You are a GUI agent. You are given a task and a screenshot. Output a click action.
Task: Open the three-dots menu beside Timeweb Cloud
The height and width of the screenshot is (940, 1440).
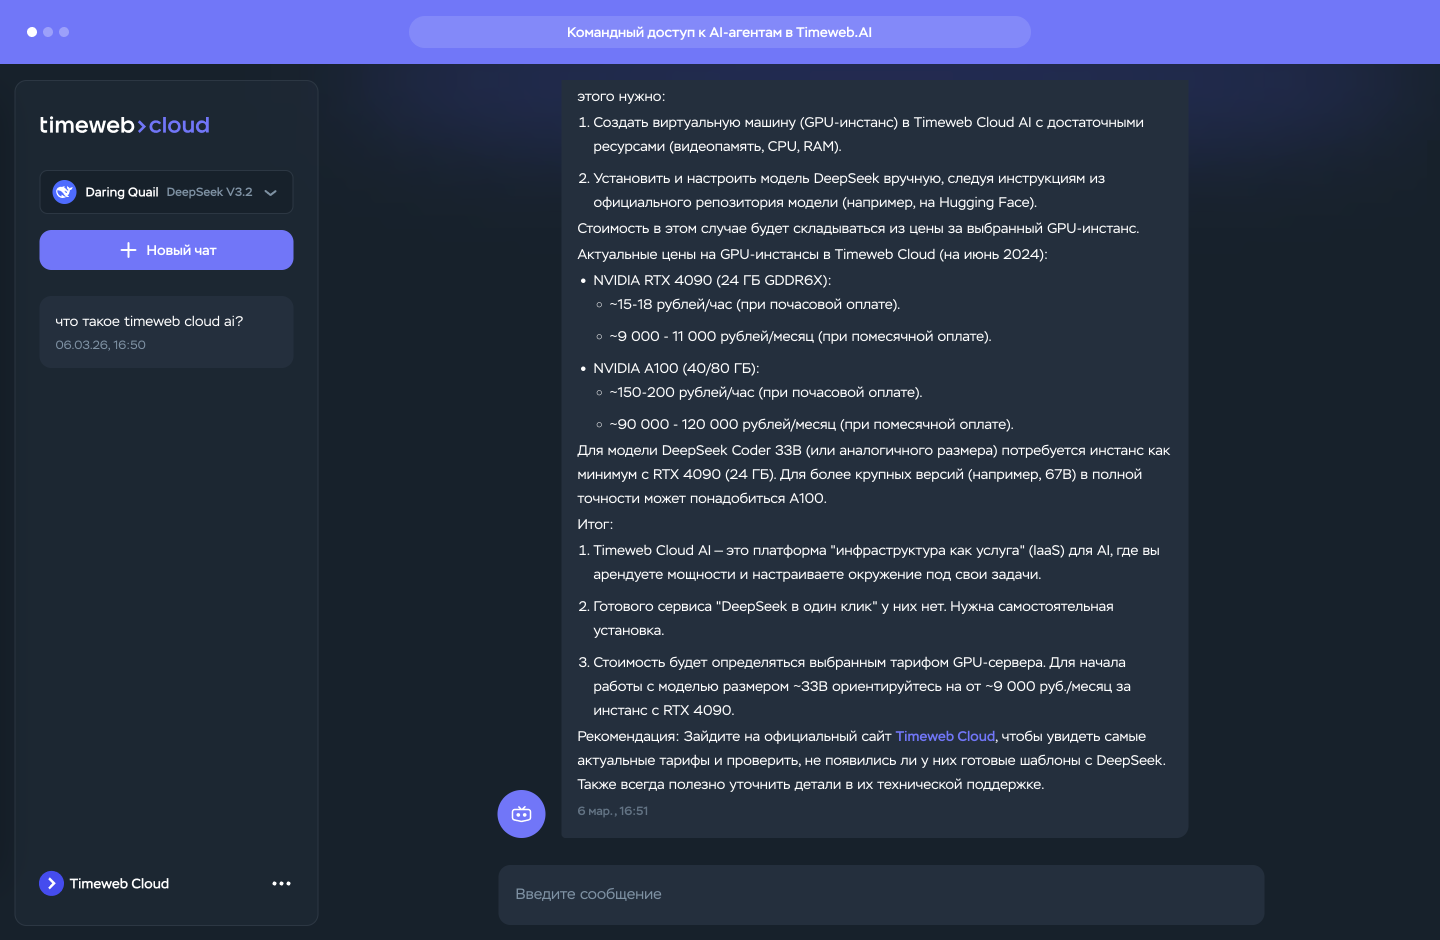pyautogui.click(x=281, y=884)
